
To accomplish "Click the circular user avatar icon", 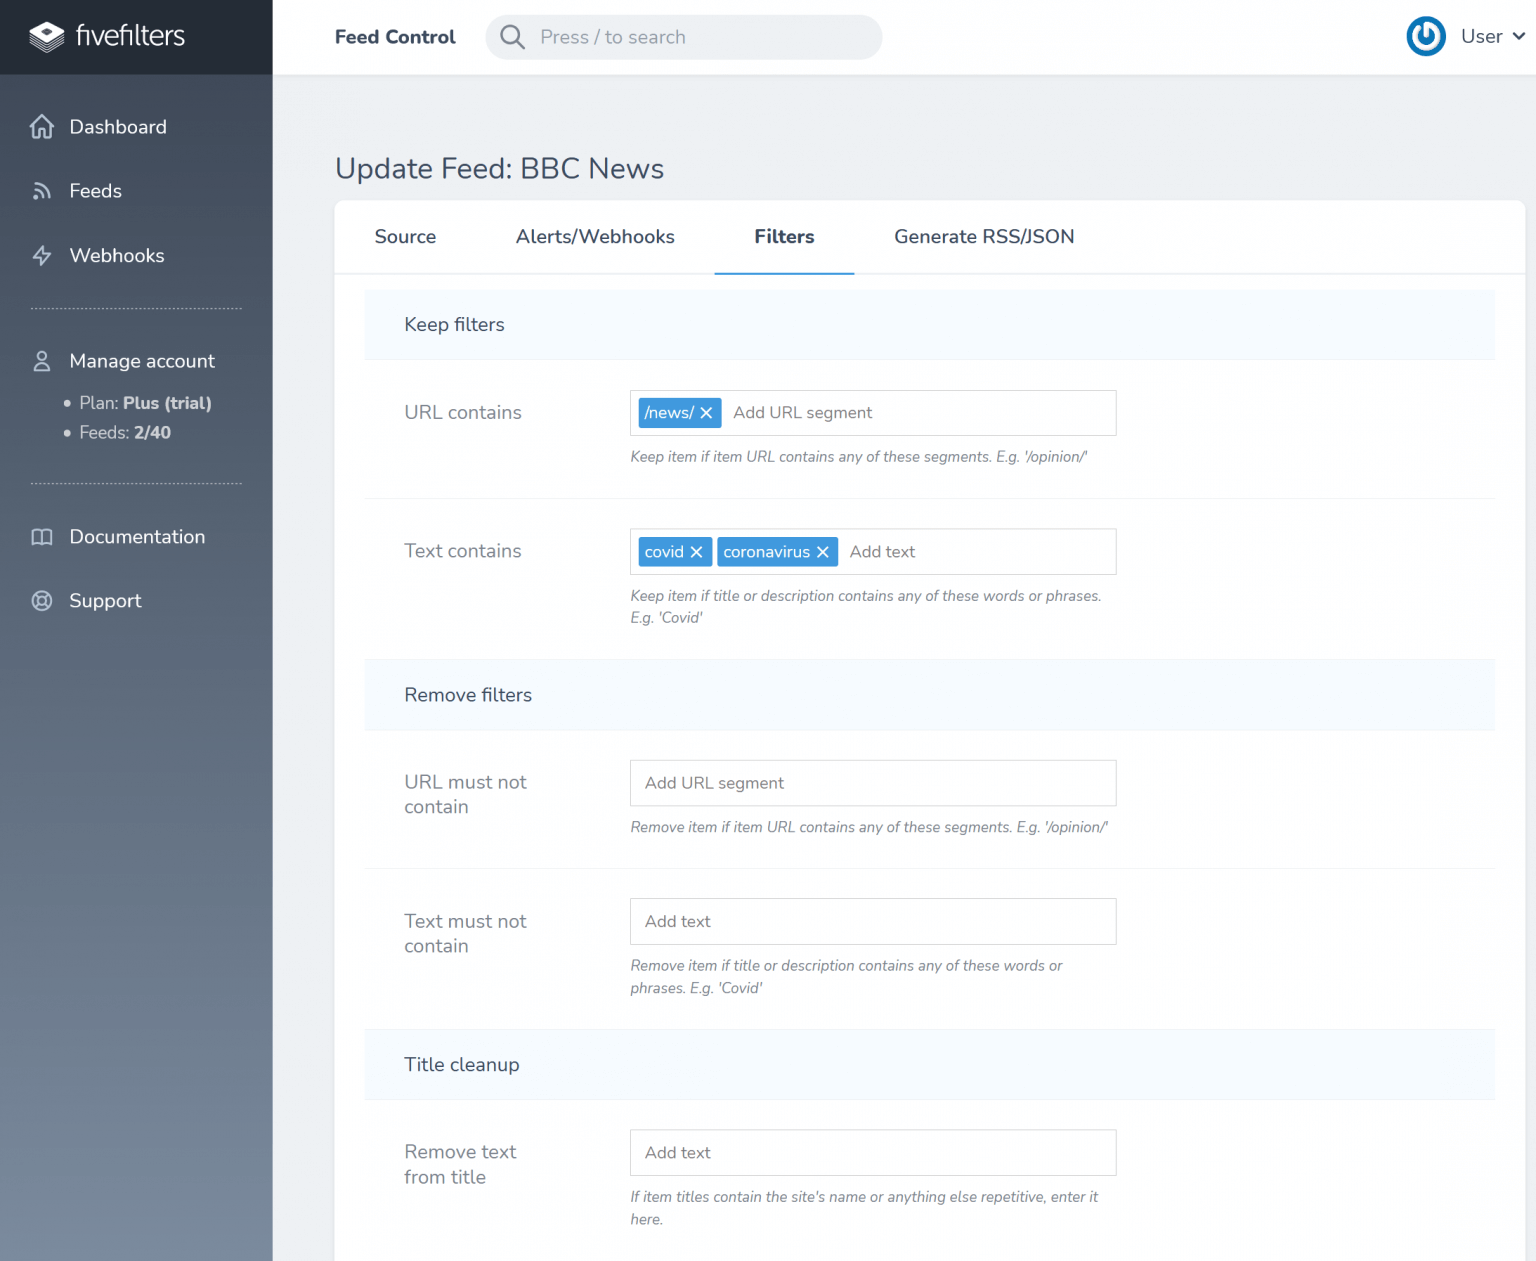I will point(1426,36).
